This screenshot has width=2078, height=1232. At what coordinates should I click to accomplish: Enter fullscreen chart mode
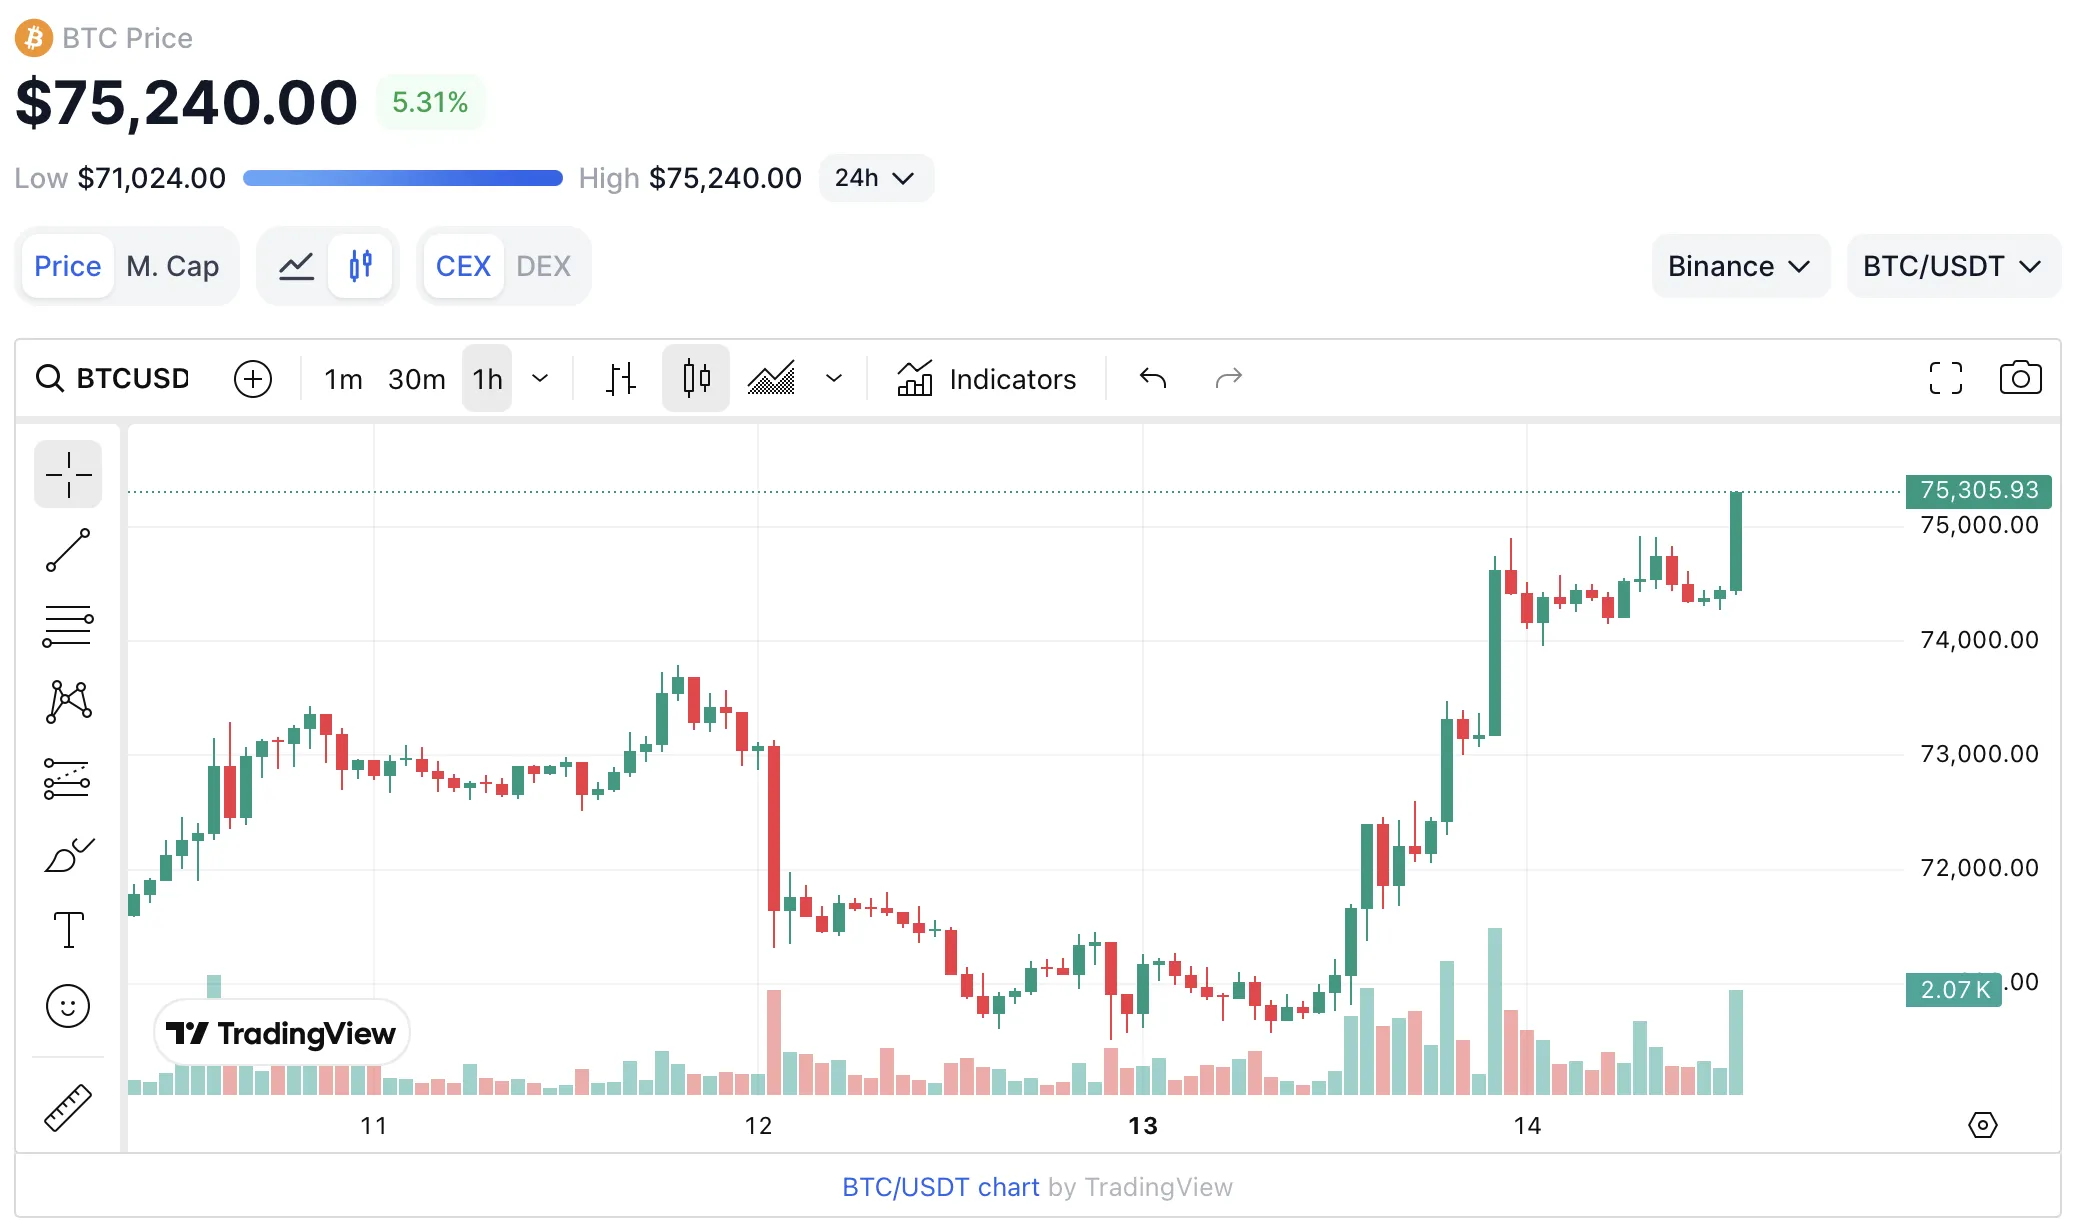point(1945,378)
